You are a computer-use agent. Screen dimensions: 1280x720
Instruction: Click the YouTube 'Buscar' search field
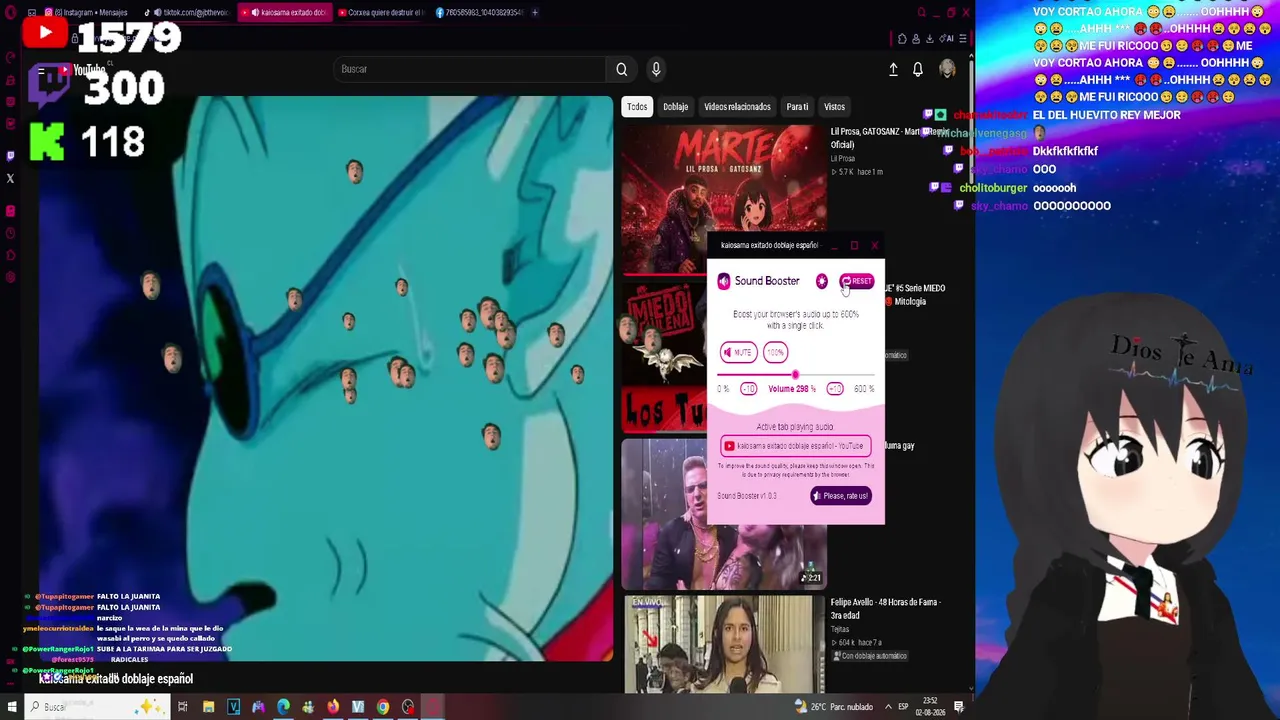tap(470, 69)
